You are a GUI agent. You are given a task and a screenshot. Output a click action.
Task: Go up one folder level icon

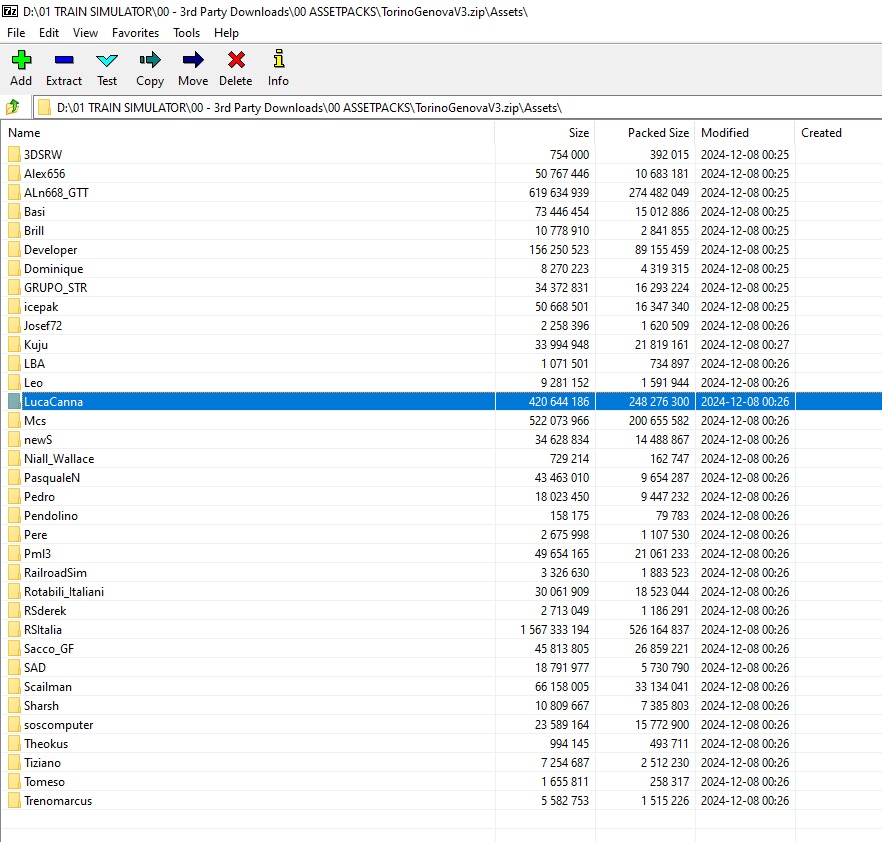pos(13,107)
